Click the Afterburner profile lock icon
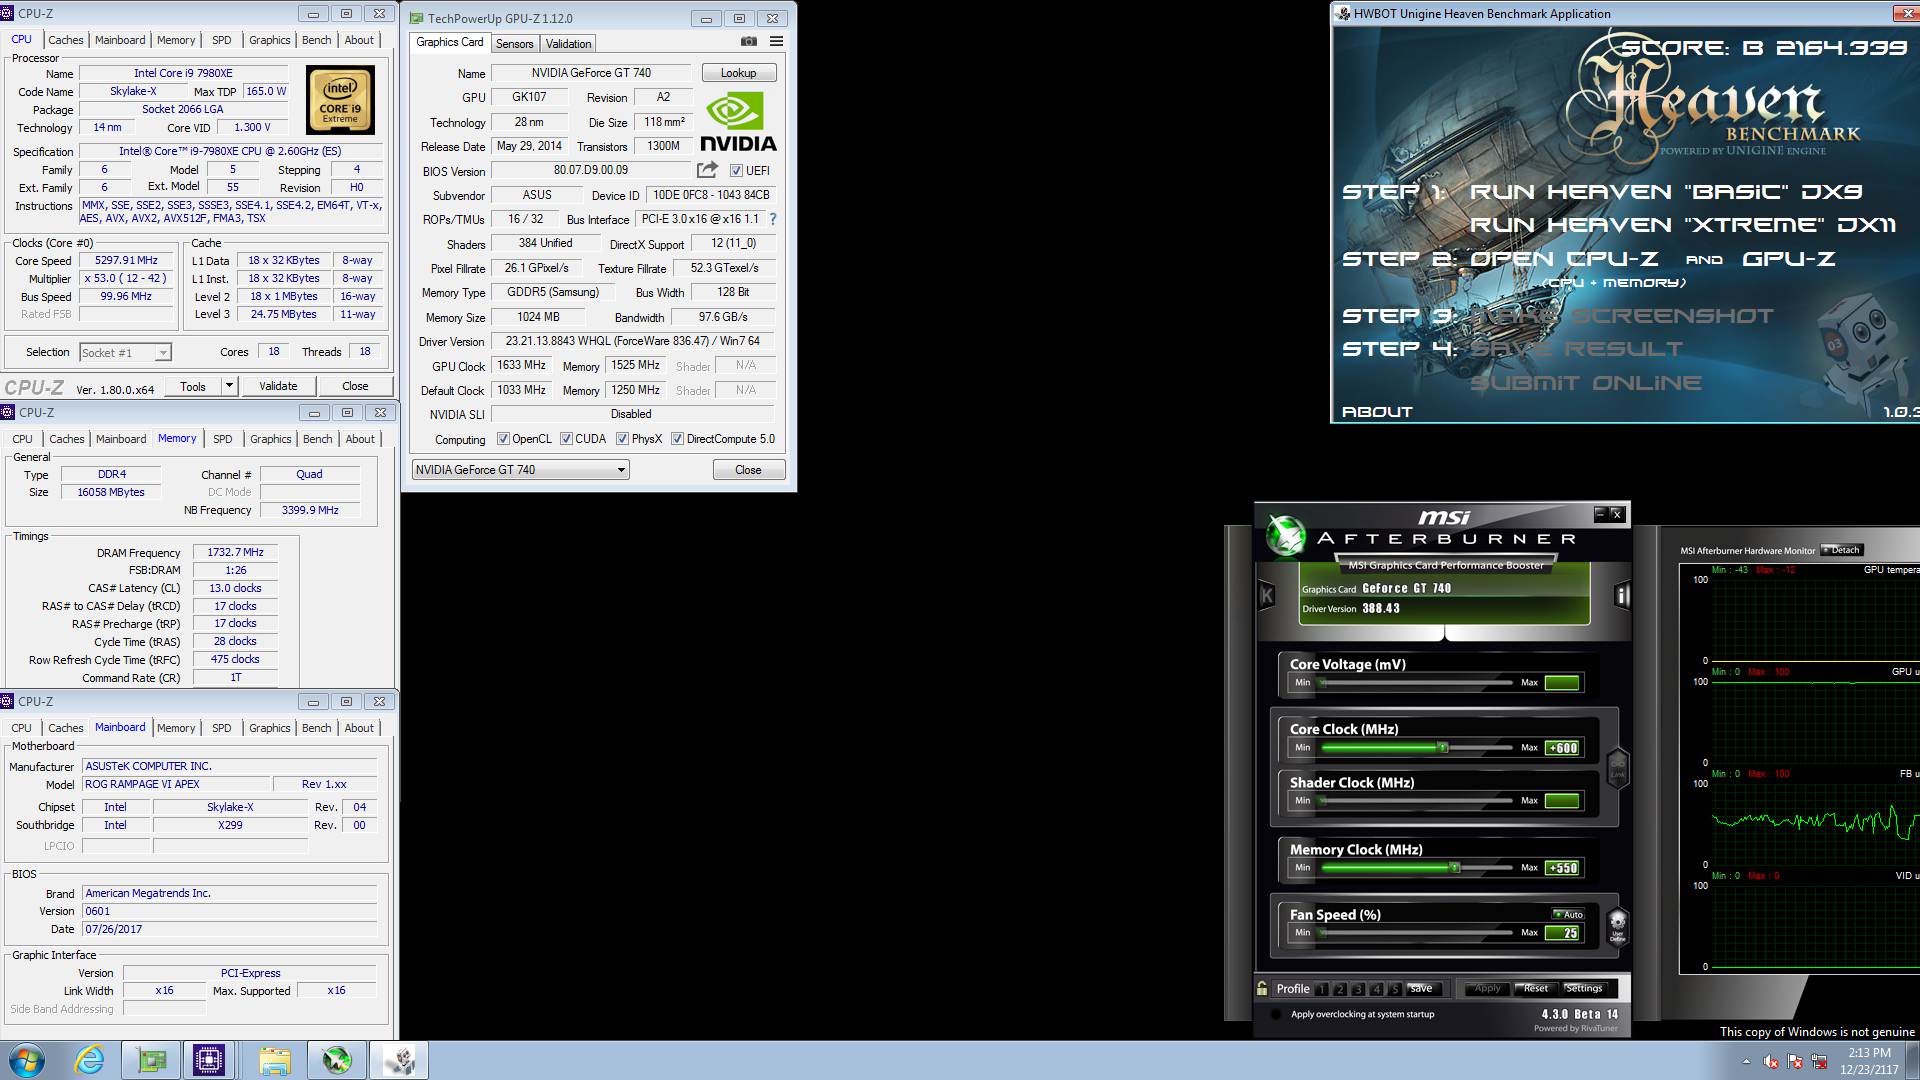Viewport: 1920px width, 1080px height. tap(1262, 988)
